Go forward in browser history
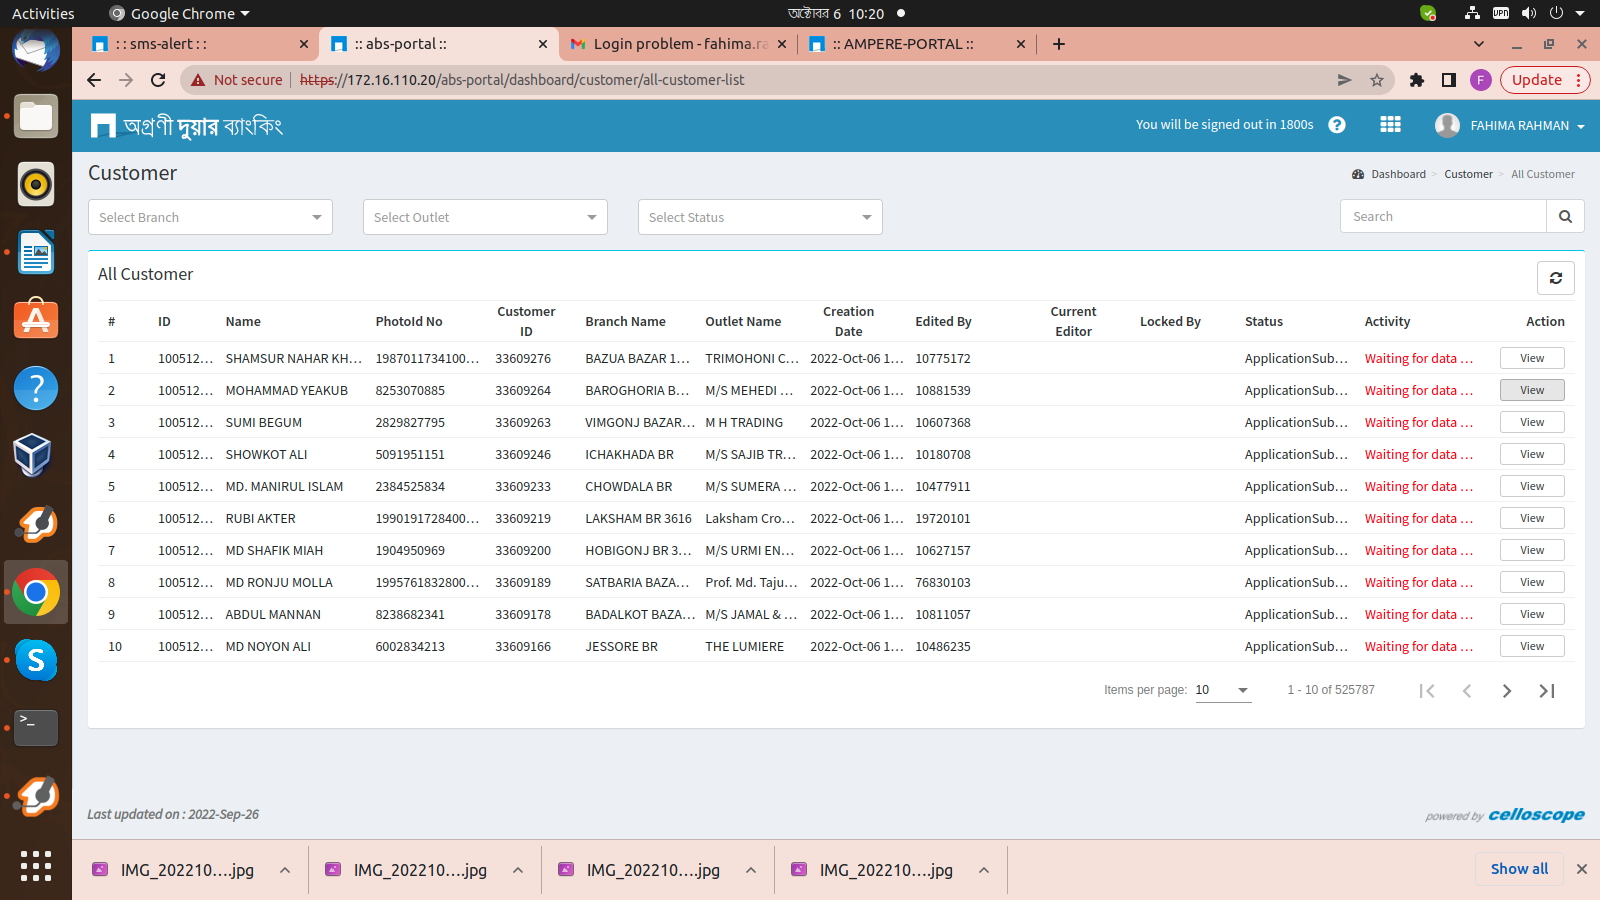The width and height of the screenshot is (1600, 900). pos(126,80)
